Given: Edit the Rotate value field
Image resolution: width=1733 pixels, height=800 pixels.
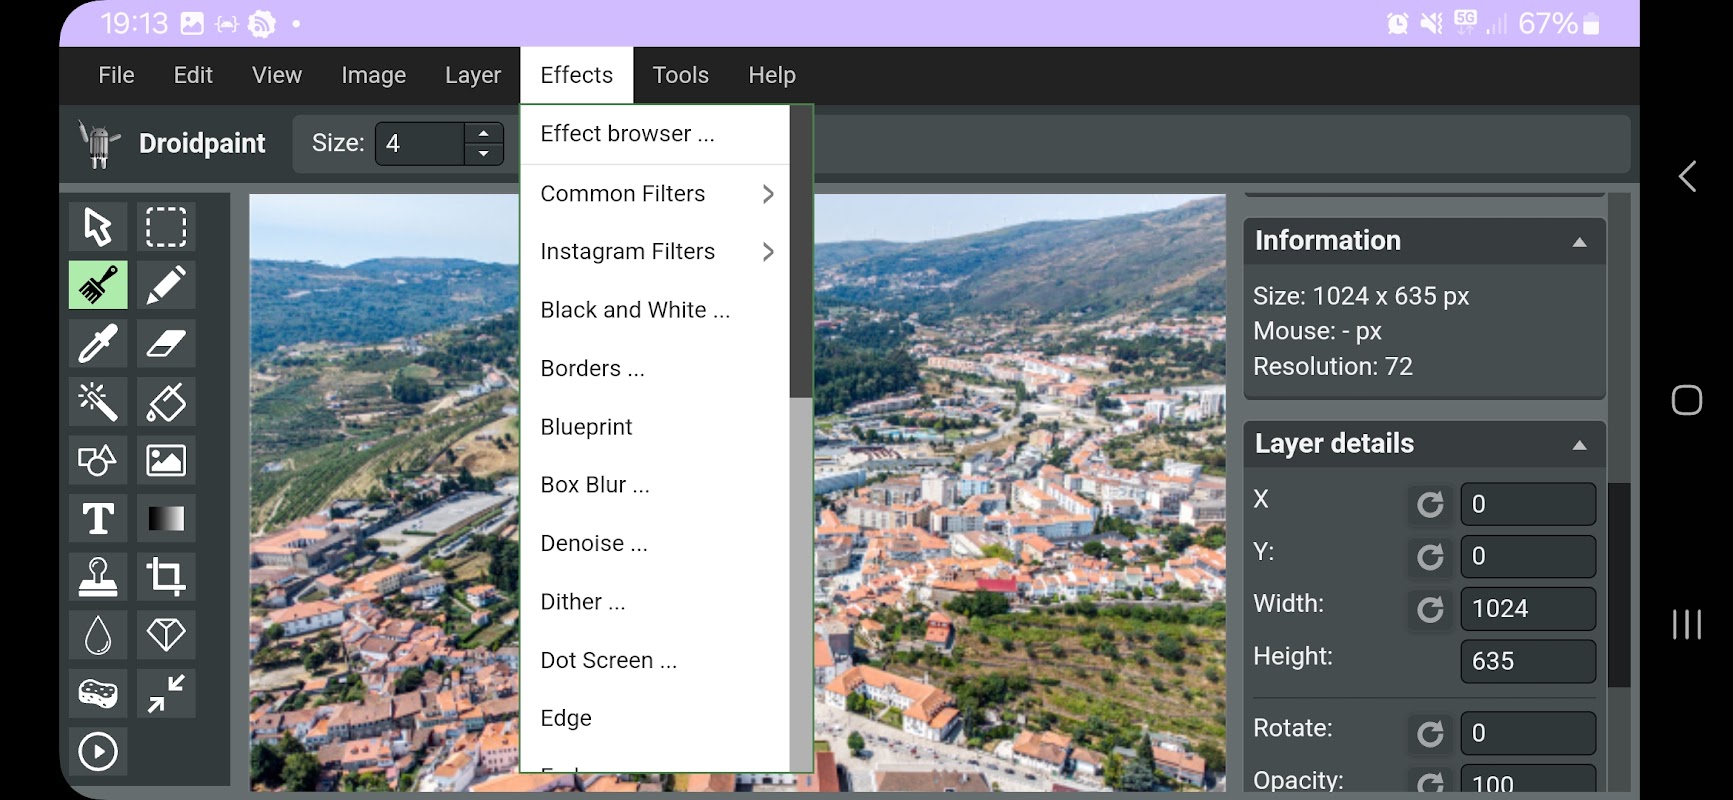Looking at the screenshot, I should [x=1528, y=733].
